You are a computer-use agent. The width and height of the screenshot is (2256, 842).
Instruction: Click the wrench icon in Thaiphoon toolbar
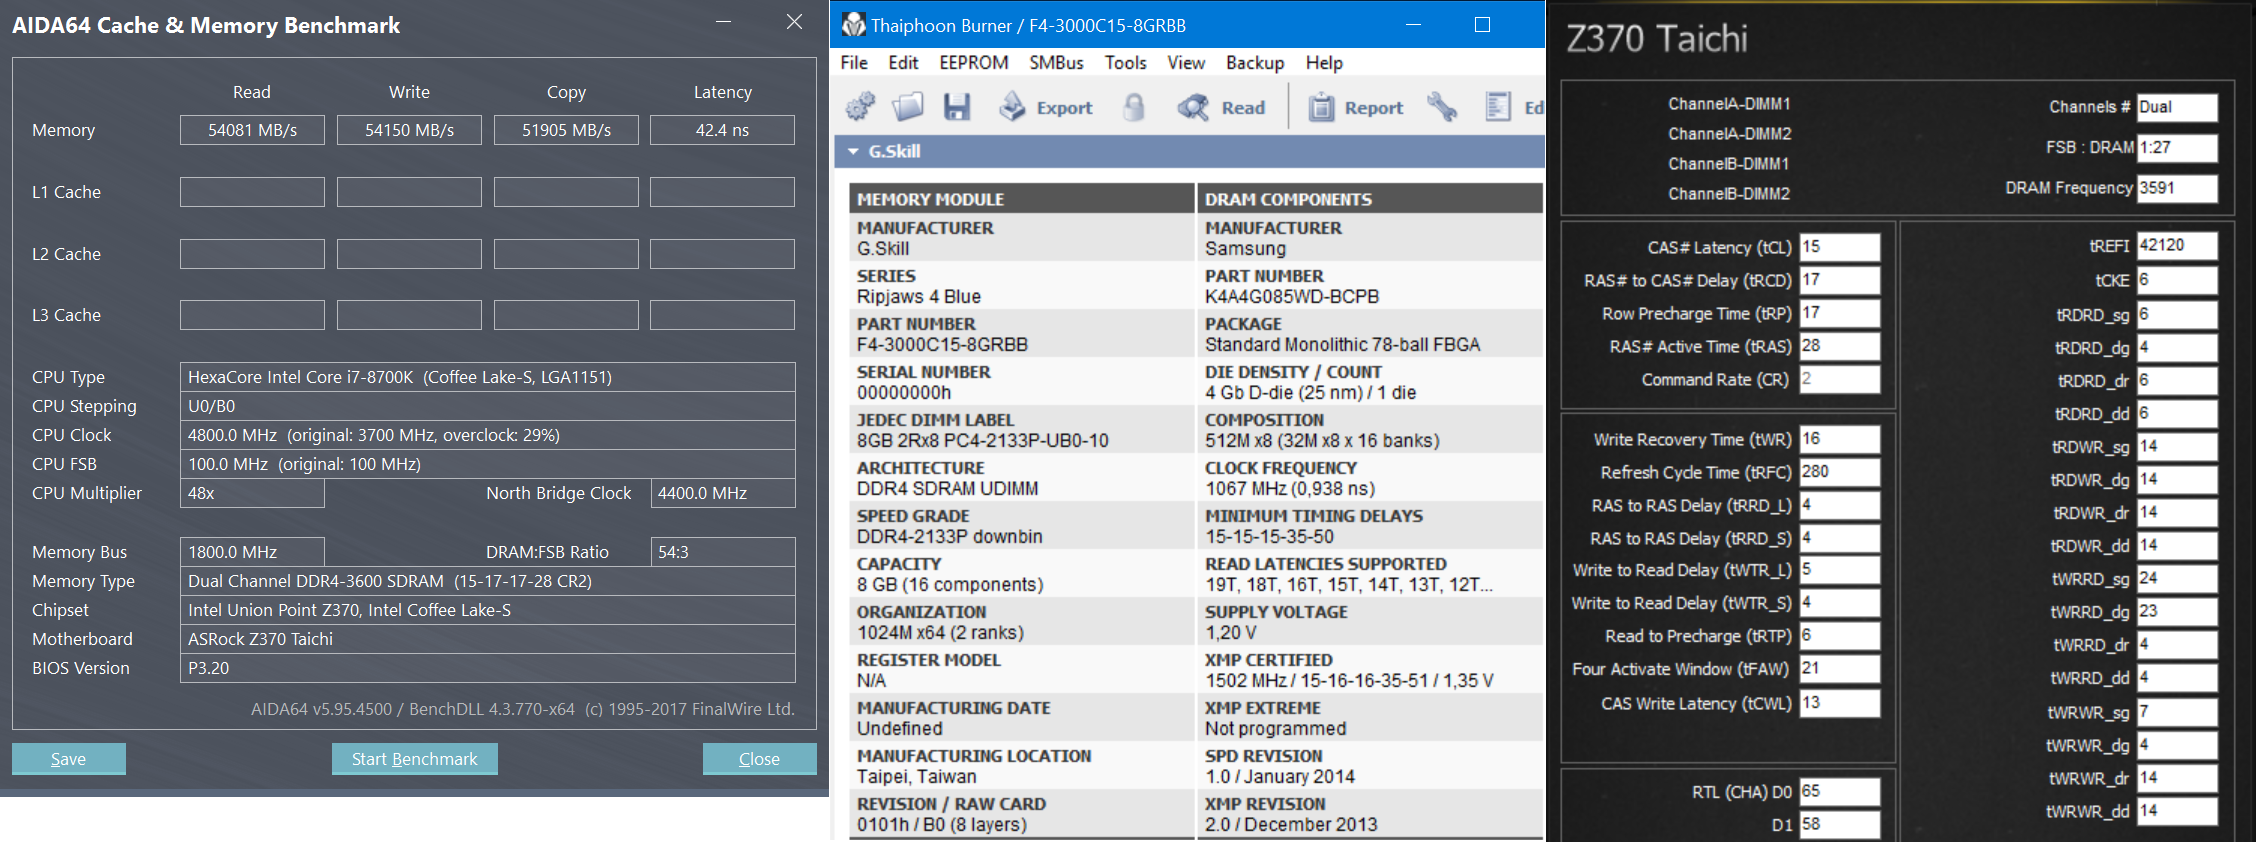coord(1442,106)
